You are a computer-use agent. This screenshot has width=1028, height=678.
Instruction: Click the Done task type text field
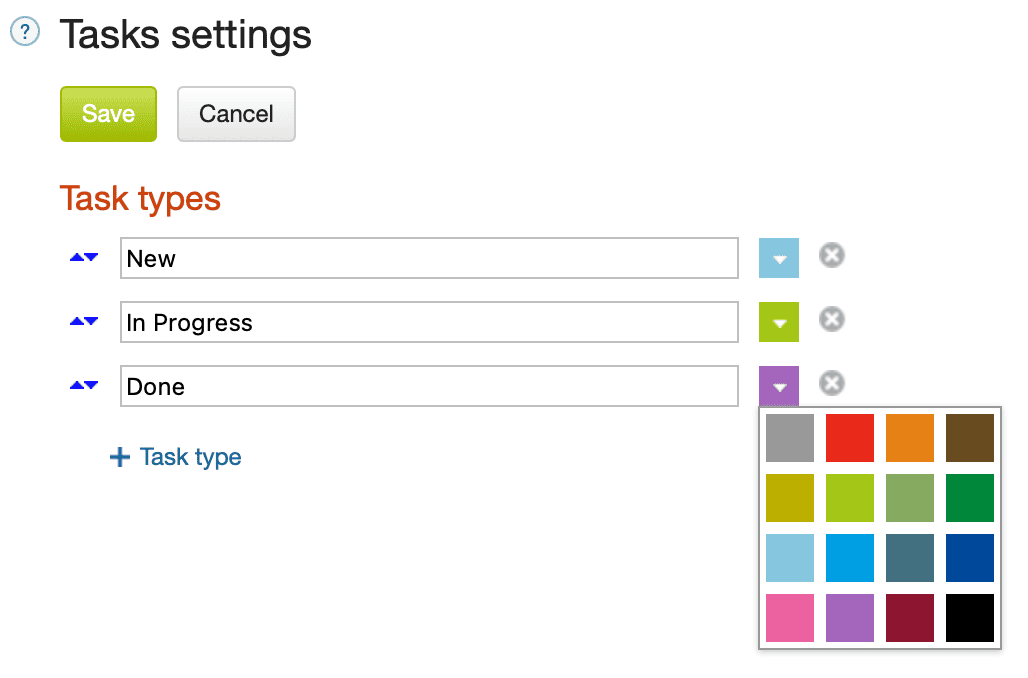coord(430,385)
